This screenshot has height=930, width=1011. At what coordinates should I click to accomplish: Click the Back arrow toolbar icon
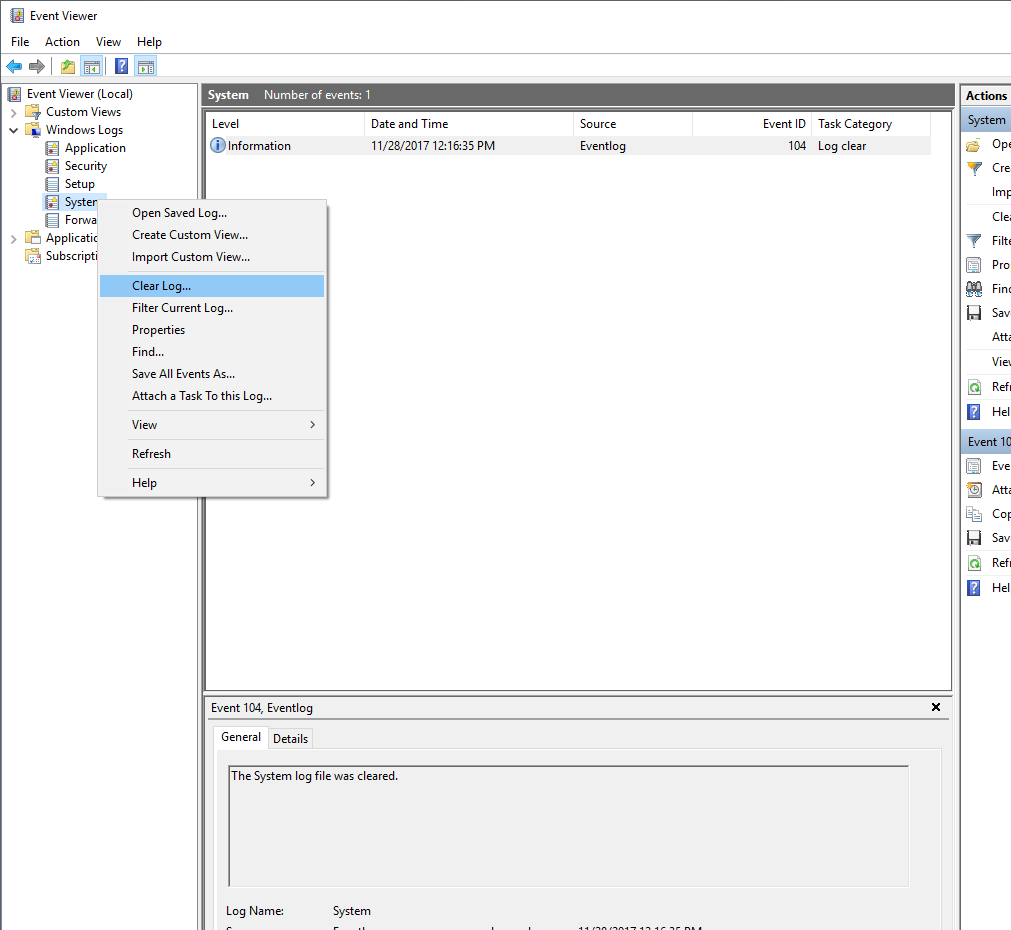tap(14, 66)
